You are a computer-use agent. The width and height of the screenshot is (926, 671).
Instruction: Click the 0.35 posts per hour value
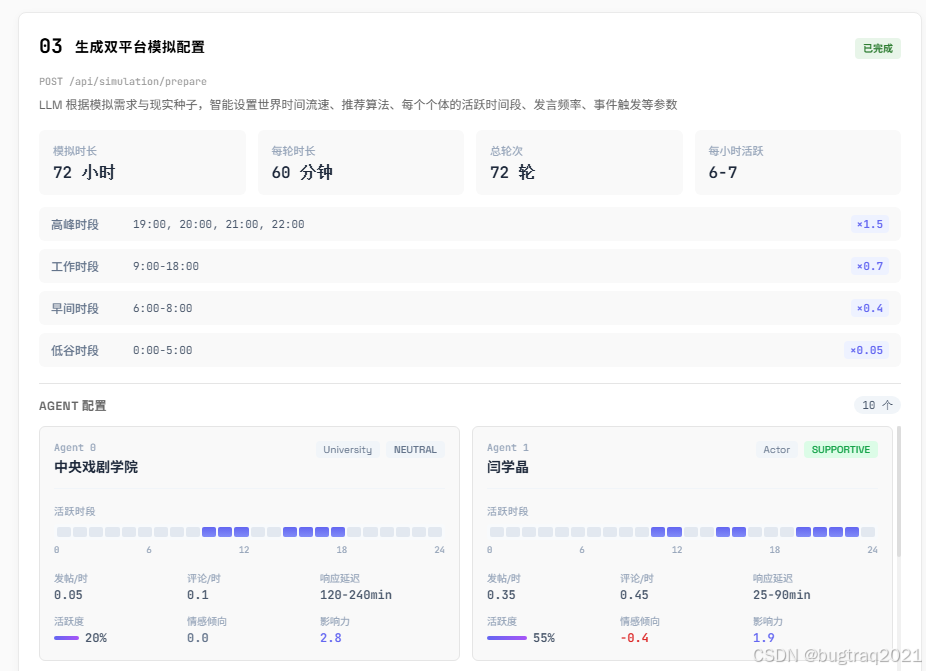501,595
